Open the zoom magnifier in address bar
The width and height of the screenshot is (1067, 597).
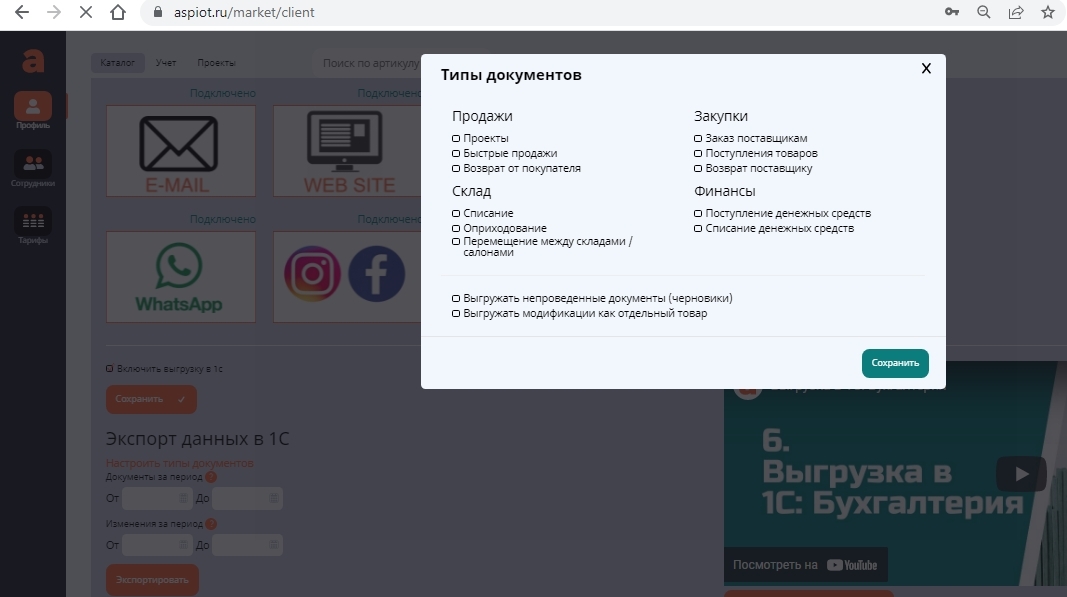983,12
